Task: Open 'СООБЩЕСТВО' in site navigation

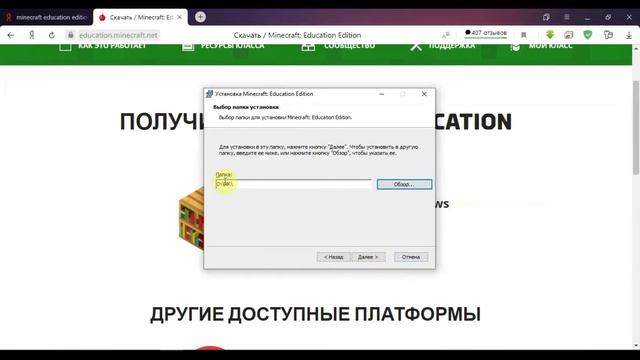Action: (x=338, y=46)
